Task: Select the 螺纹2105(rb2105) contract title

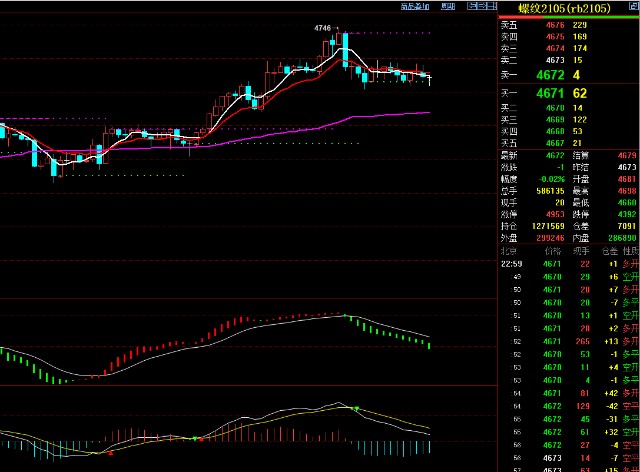Action: pyautogui.click(x=566, y=8)
